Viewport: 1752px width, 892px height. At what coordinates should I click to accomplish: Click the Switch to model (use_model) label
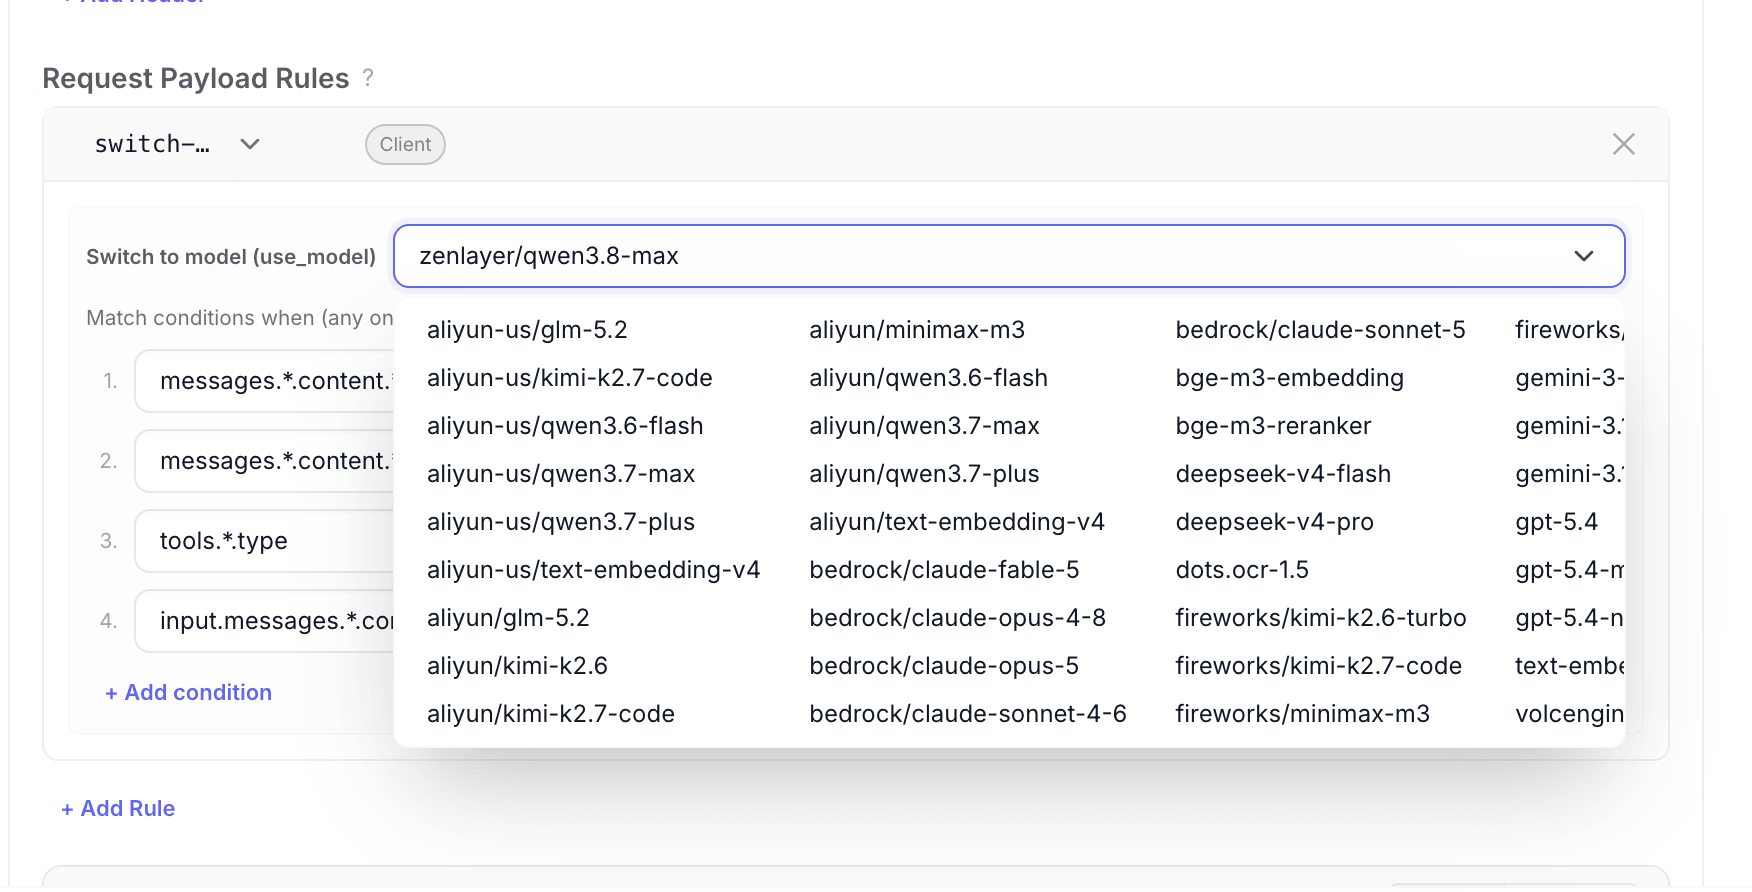pyautogui.click(x=231, y=257)
